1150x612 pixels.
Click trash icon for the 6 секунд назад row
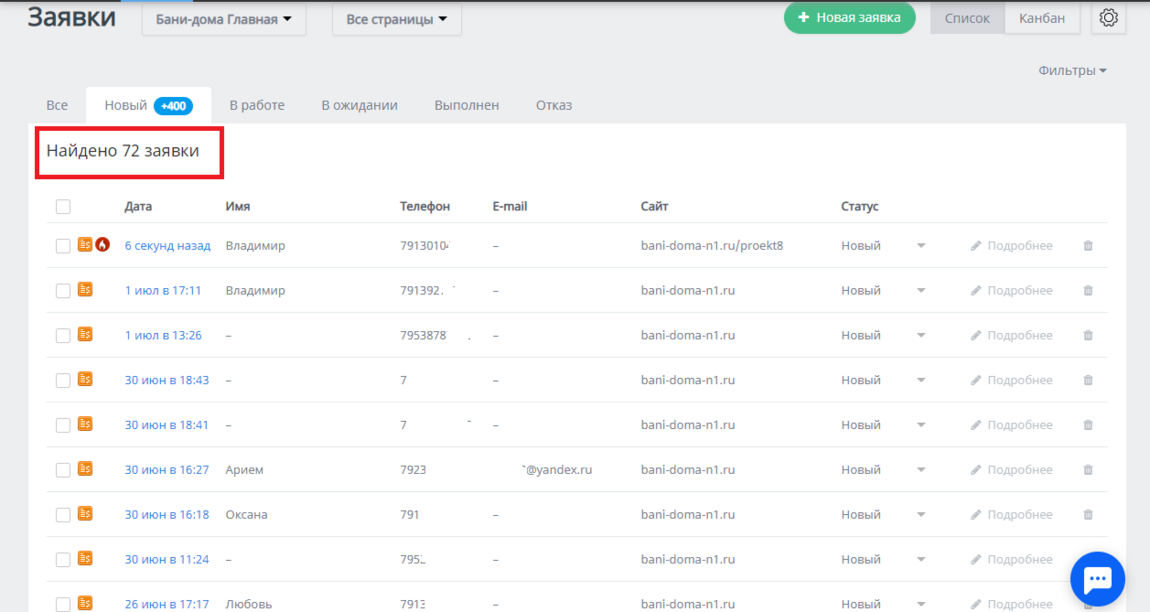[1088, 246]
